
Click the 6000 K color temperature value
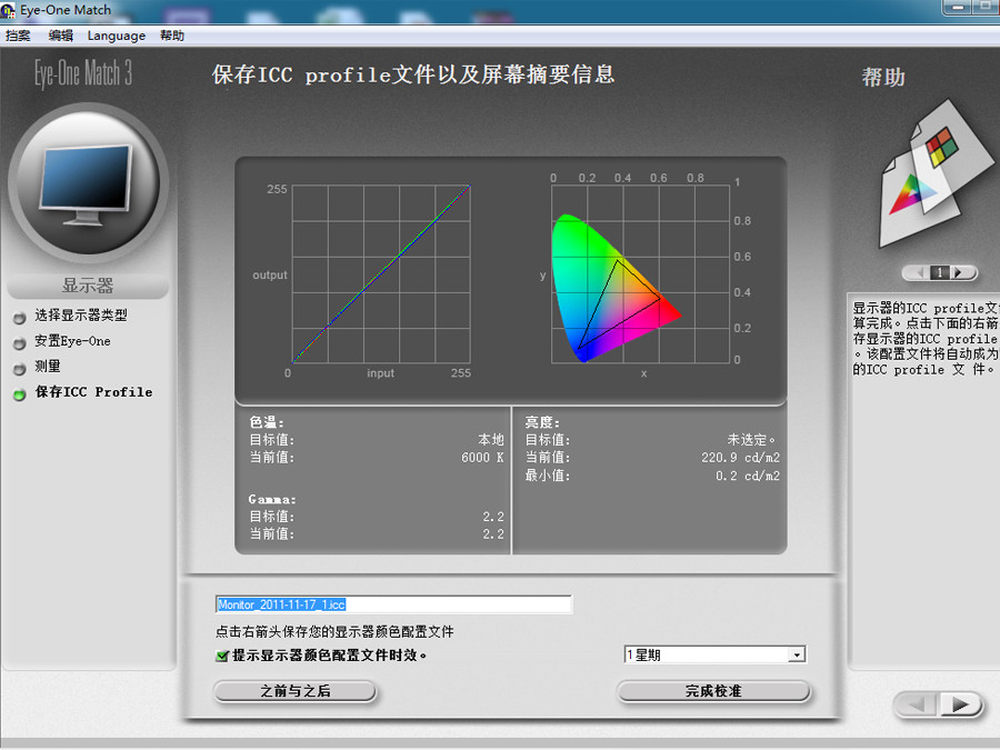tap(482, 458)
